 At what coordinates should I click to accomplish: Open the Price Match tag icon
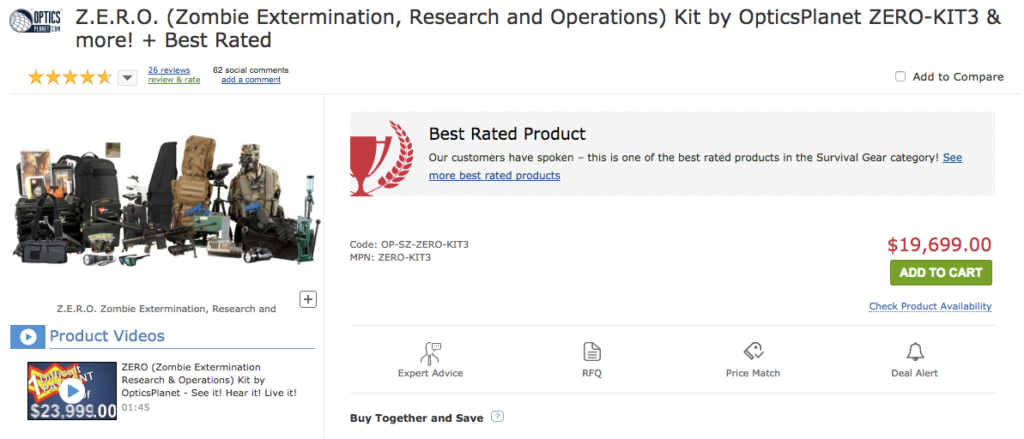(x=753, y=351)
